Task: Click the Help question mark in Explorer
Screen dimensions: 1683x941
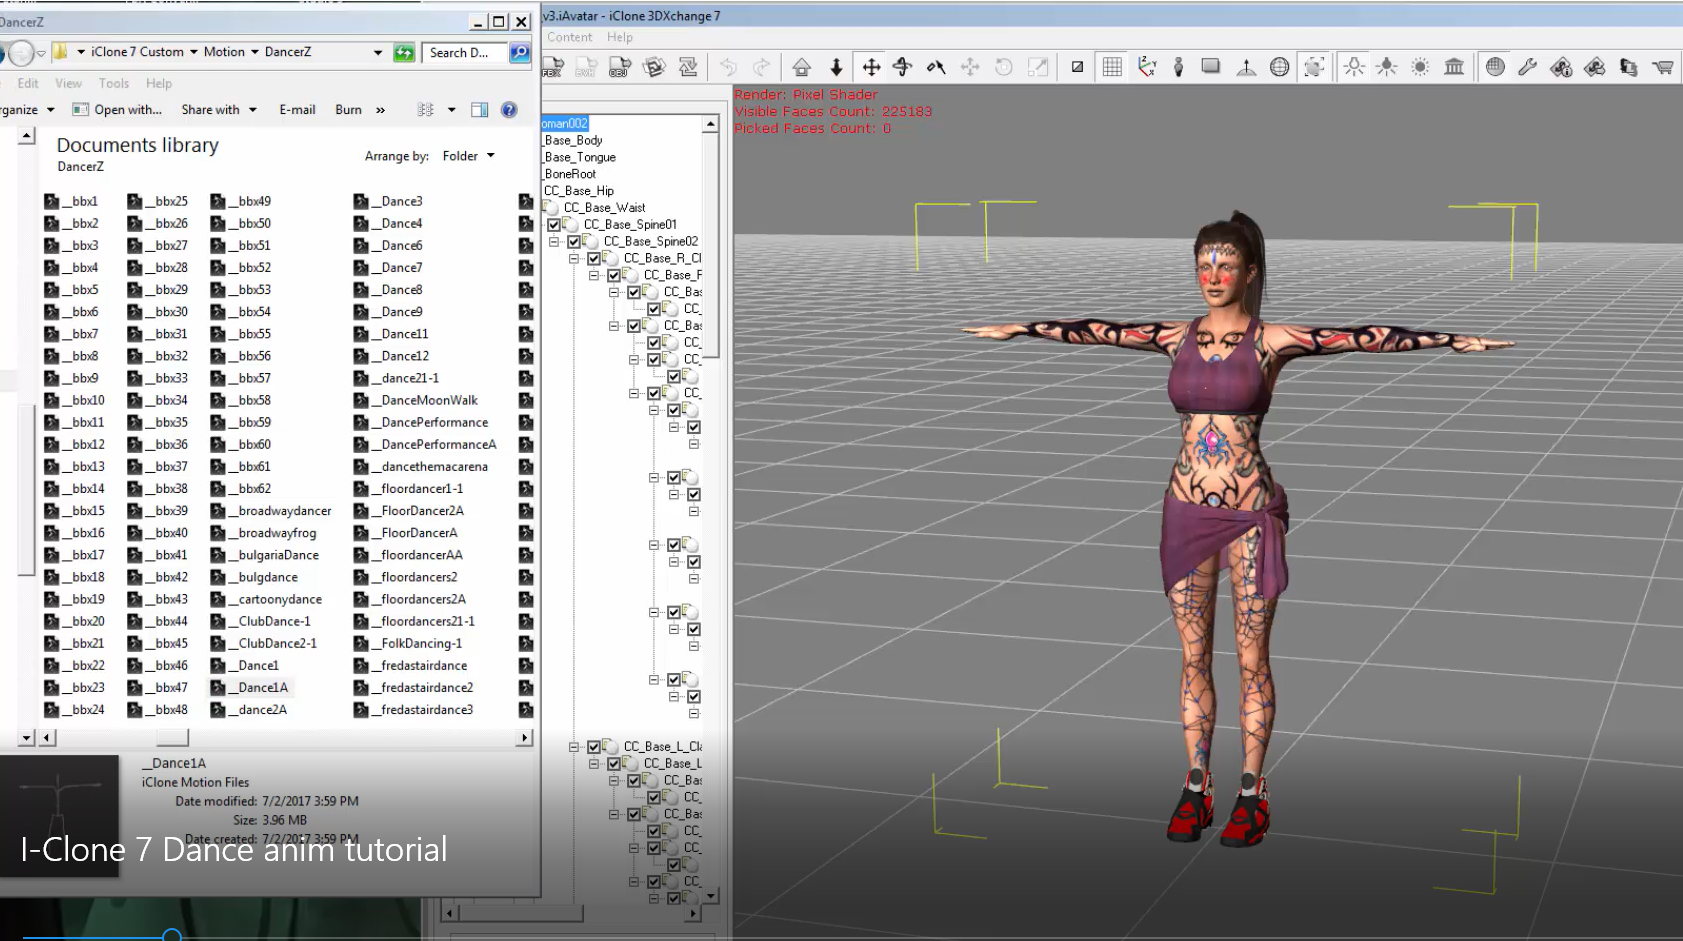Action: [x=509, y=110]
